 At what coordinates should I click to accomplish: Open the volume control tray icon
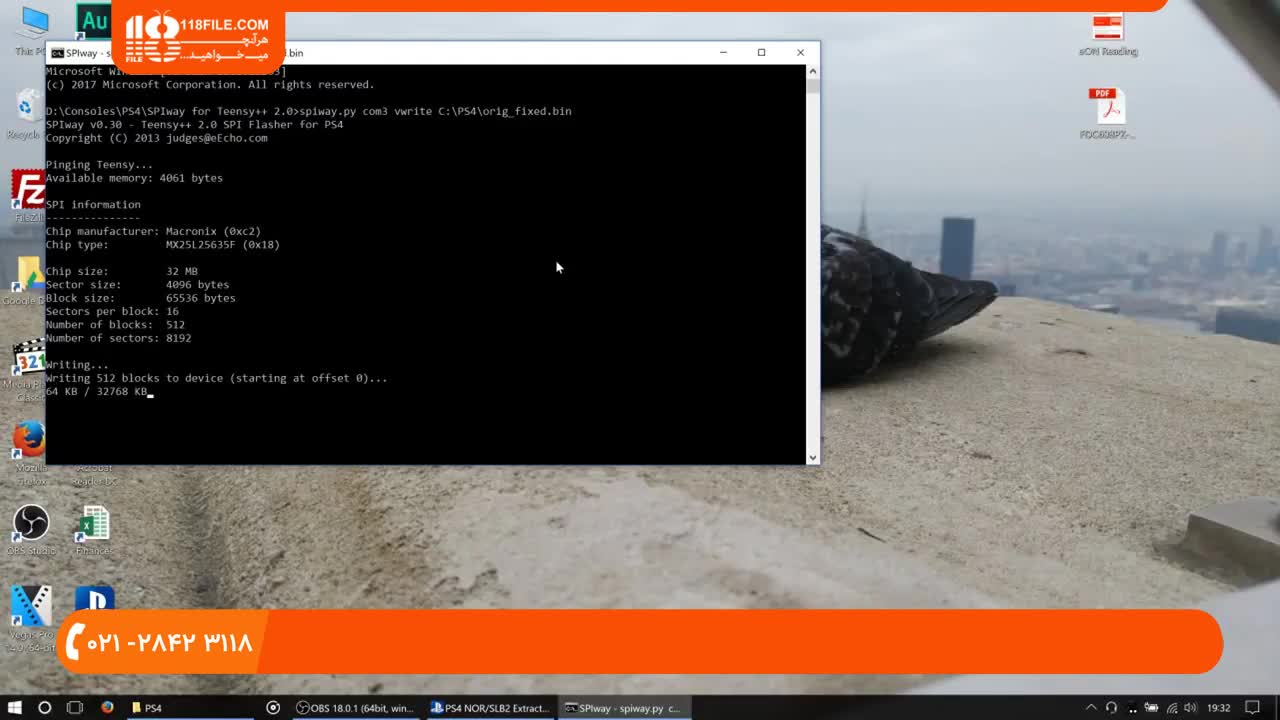tap(1192, 708)
